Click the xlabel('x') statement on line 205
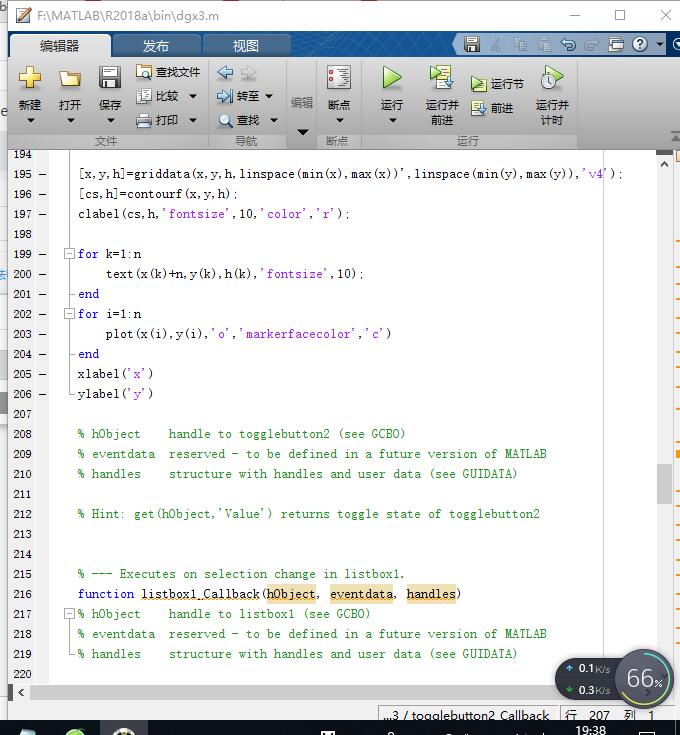The width and height of the screenshot is (680, 735). [115, 374]
